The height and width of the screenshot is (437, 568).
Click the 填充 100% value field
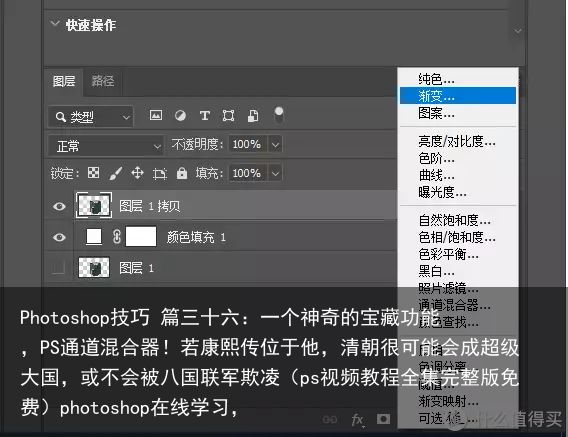(x=247, y=173)
